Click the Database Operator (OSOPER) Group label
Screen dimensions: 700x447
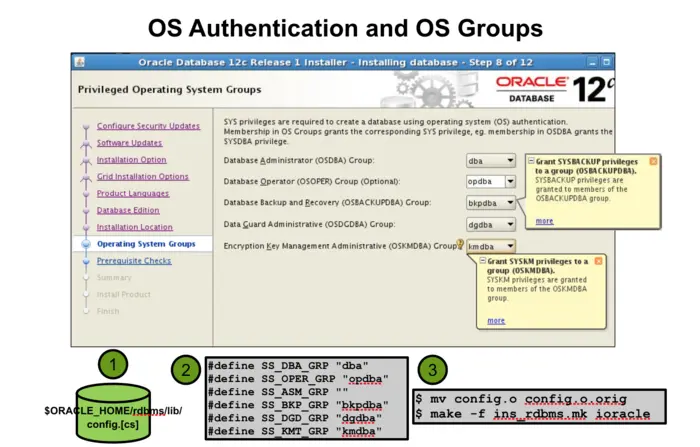(312, 181)
